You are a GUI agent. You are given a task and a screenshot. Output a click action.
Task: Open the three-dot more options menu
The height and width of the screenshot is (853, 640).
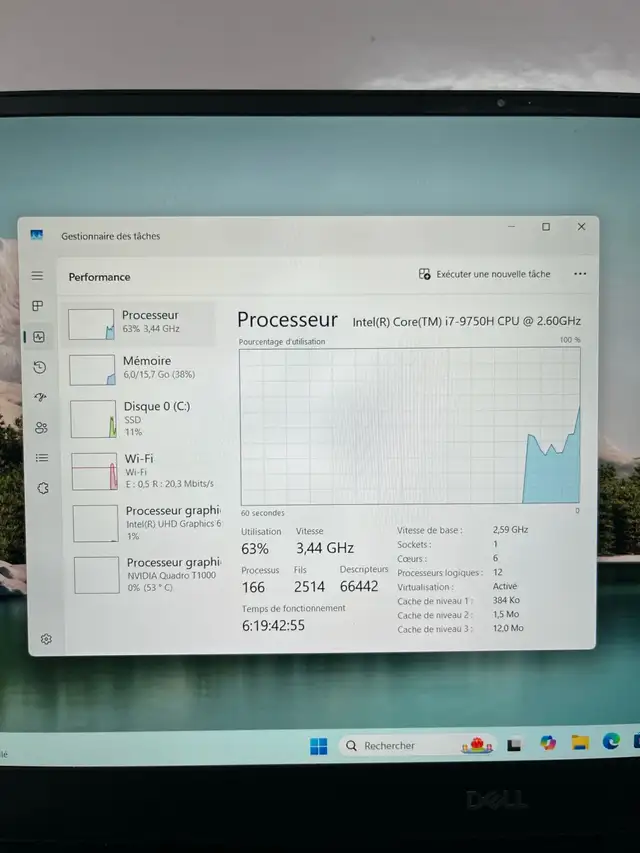(580, 274)
